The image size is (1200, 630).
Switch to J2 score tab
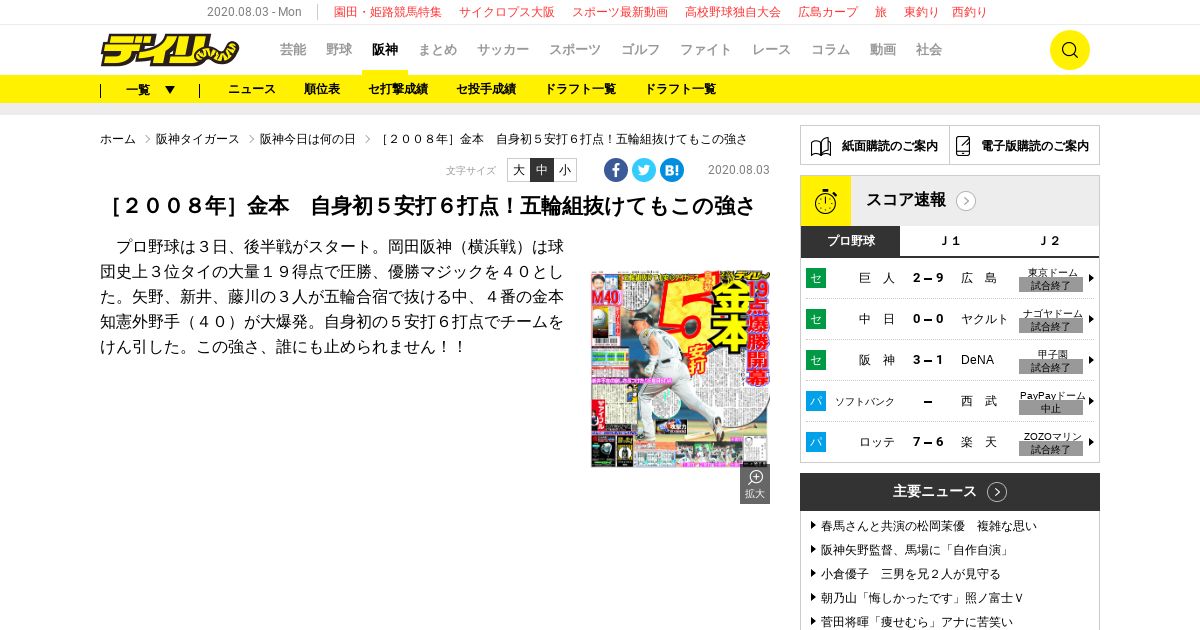pyautogui.click(x=1050, y=241)
